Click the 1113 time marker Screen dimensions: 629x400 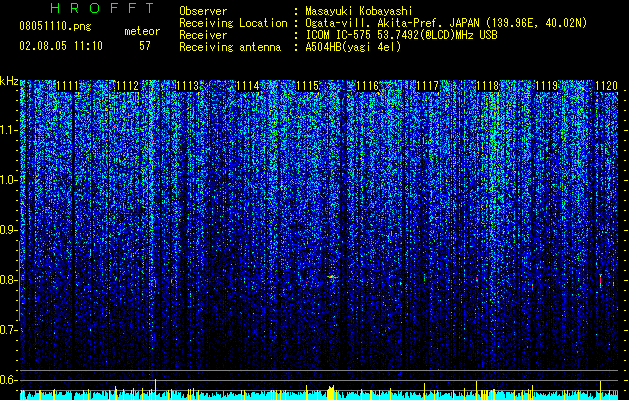(188, 86)
